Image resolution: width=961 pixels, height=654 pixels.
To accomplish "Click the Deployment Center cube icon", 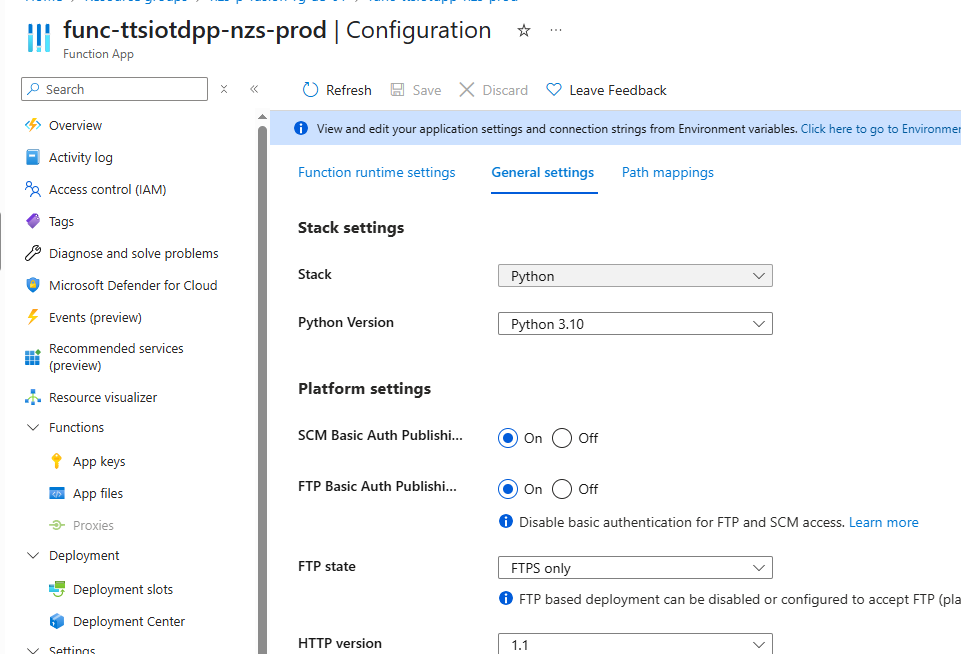I will tap(57, 621).
